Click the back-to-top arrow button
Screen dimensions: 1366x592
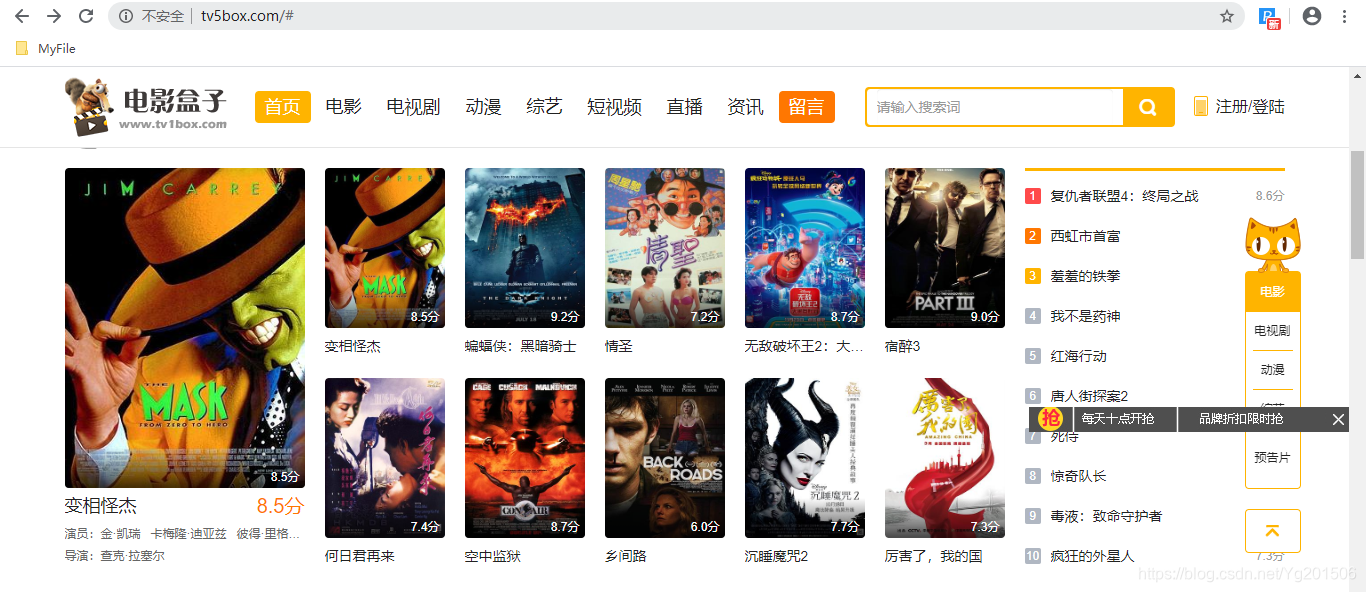click(1272, 531)
